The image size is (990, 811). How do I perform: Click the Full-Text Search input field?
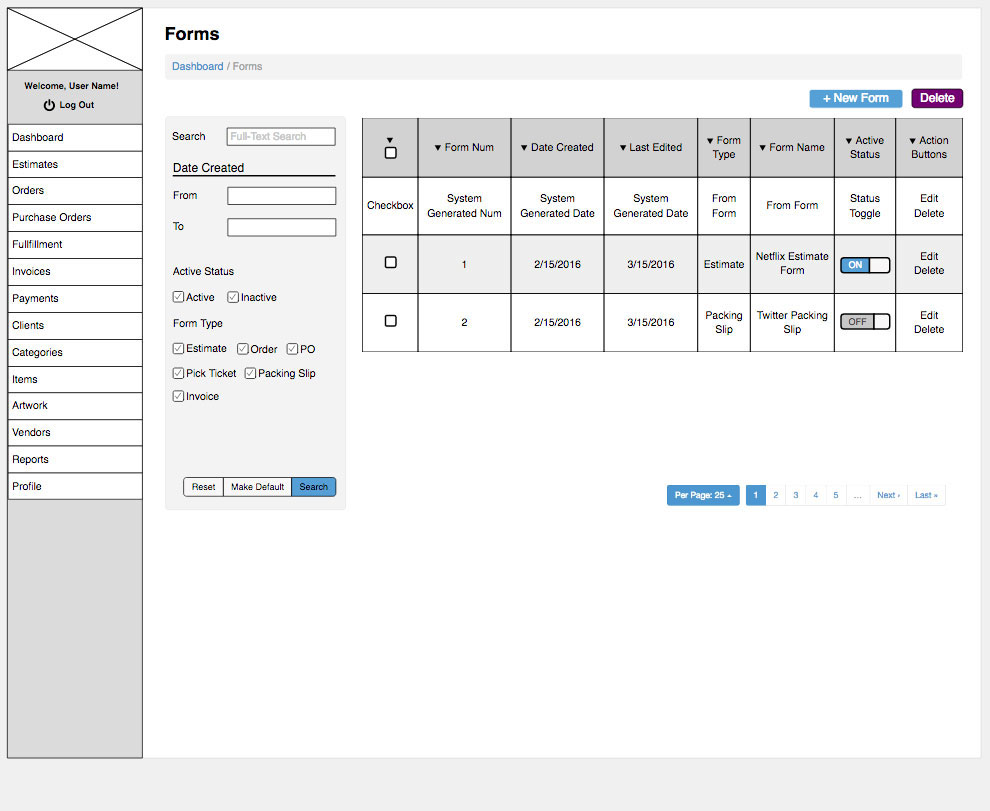(281, 137)
